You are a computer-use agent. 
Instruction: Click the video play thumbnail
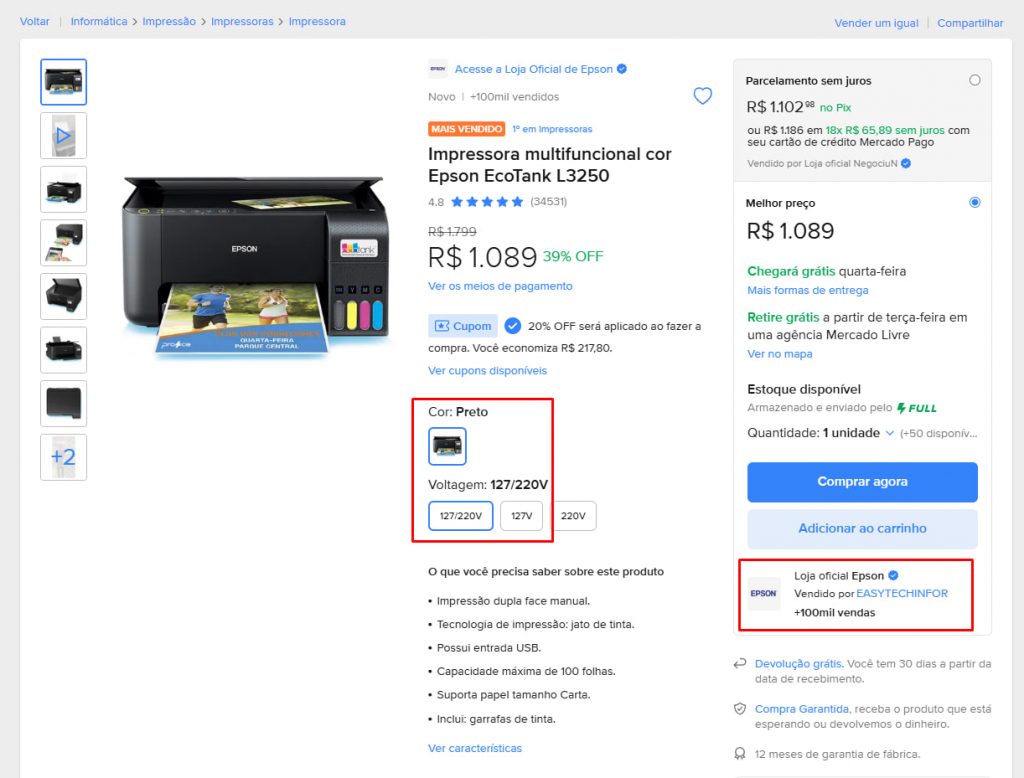(64, 135)
